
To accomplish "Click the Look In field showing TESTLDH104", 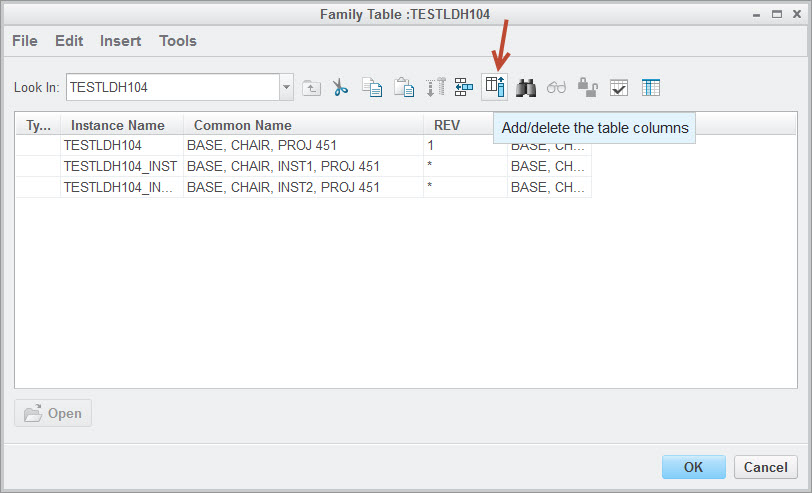I will pyautogui.click(x=172, y=88).
